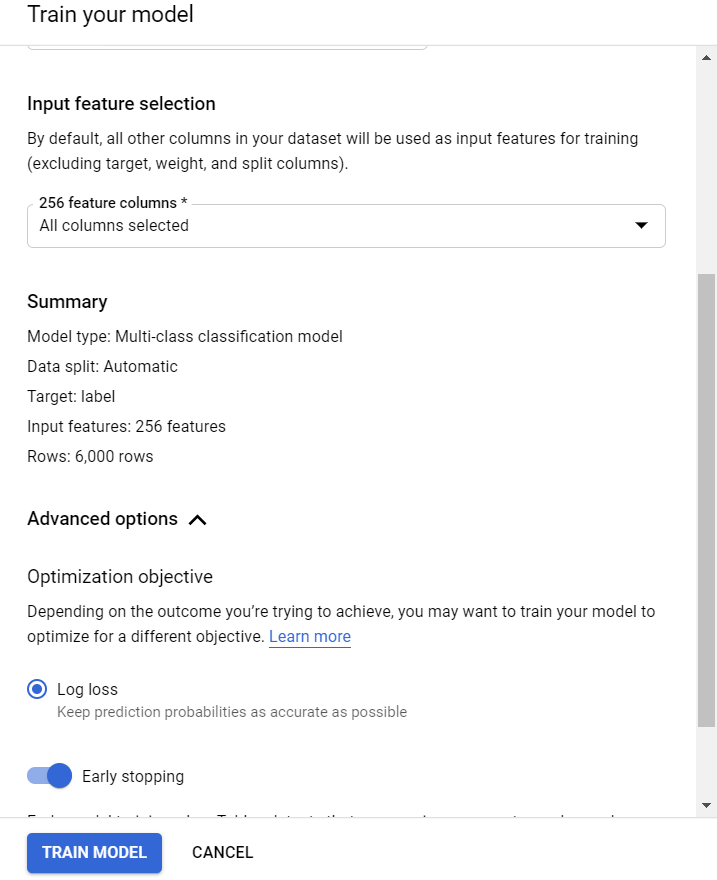Screen dimensions: 717x880
Task: Click the scrollbar up arrow
Action: point(707,59)
